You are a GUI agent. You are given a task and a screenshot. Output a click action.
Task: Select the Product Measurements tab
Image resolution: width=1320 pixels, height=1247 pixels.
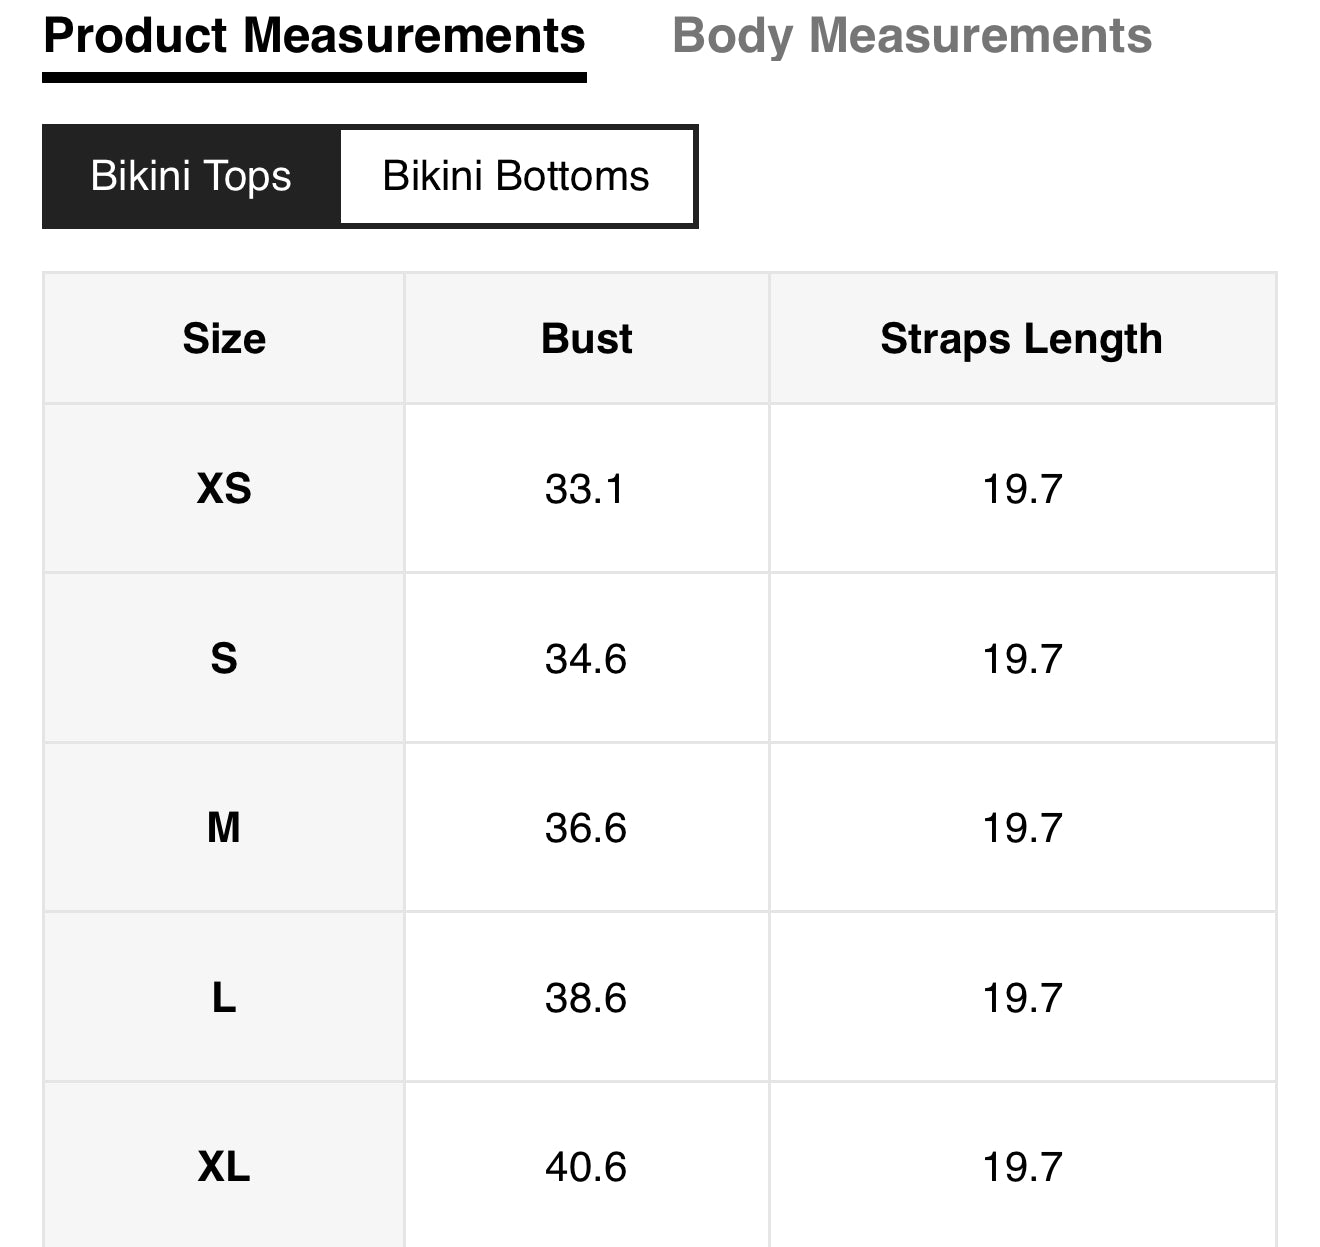(x=314, y=37)
